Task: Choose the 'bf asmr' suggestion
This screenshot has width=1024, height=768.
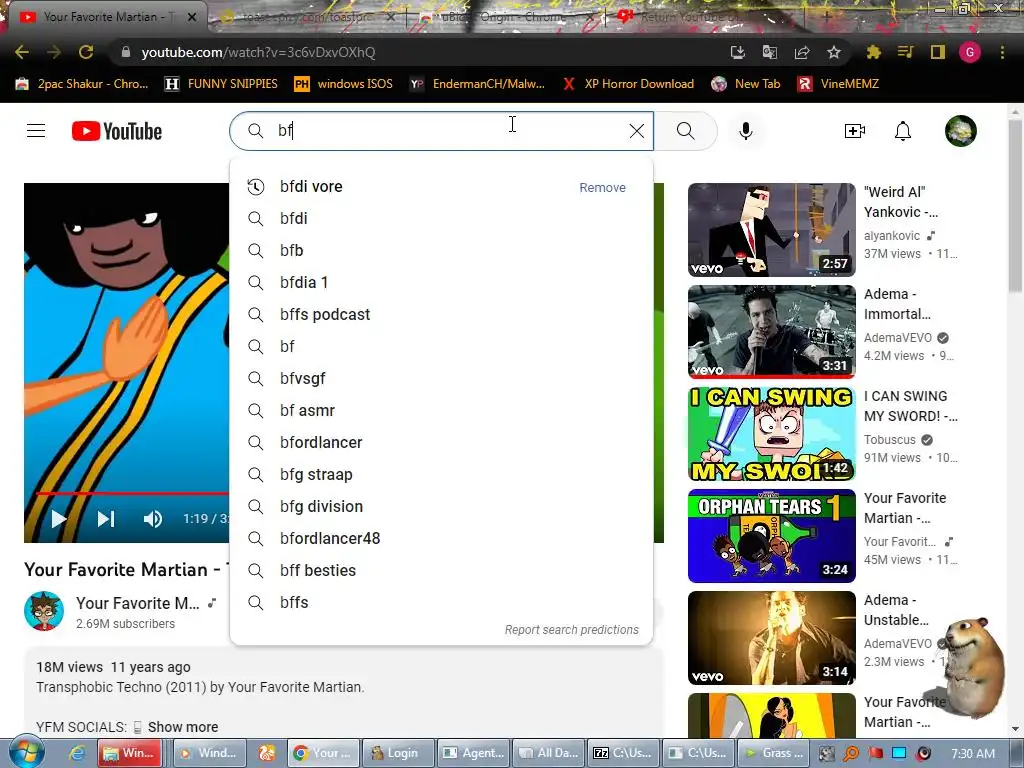Action: (441, 411)
